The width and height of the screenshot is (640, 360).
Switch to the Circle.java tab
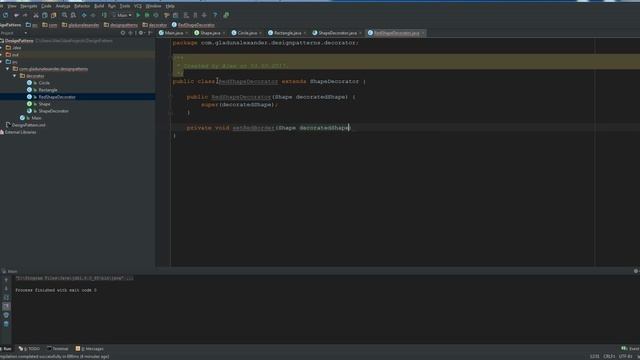(247, 33)
